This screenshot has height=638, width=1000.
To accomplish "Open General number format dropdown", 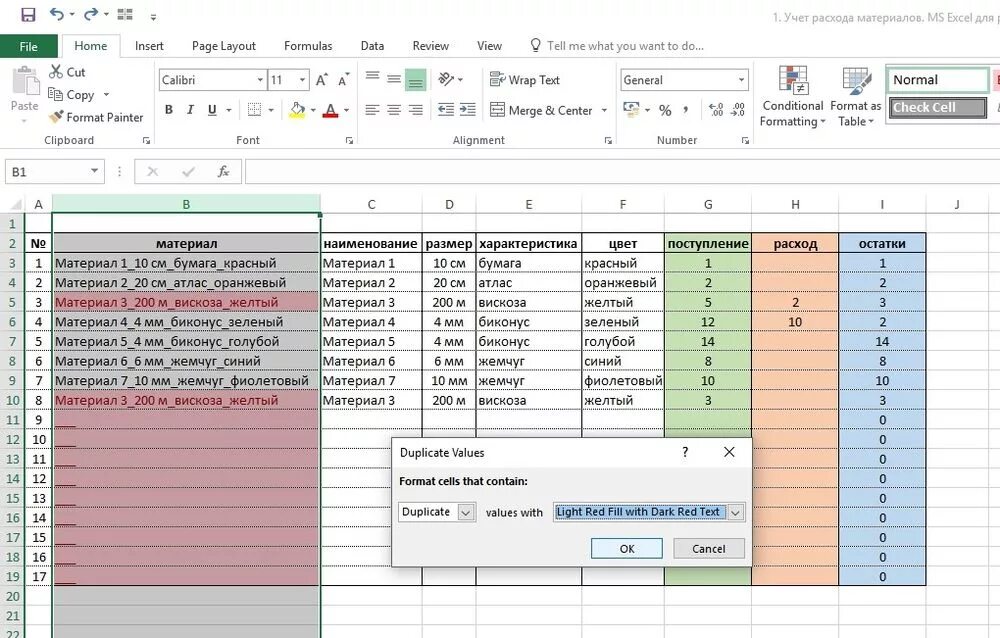I will 741,80.
